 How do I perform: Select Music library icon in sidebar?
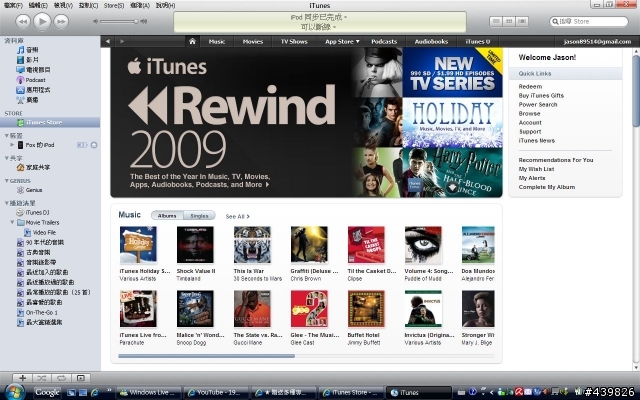point(20,50)
